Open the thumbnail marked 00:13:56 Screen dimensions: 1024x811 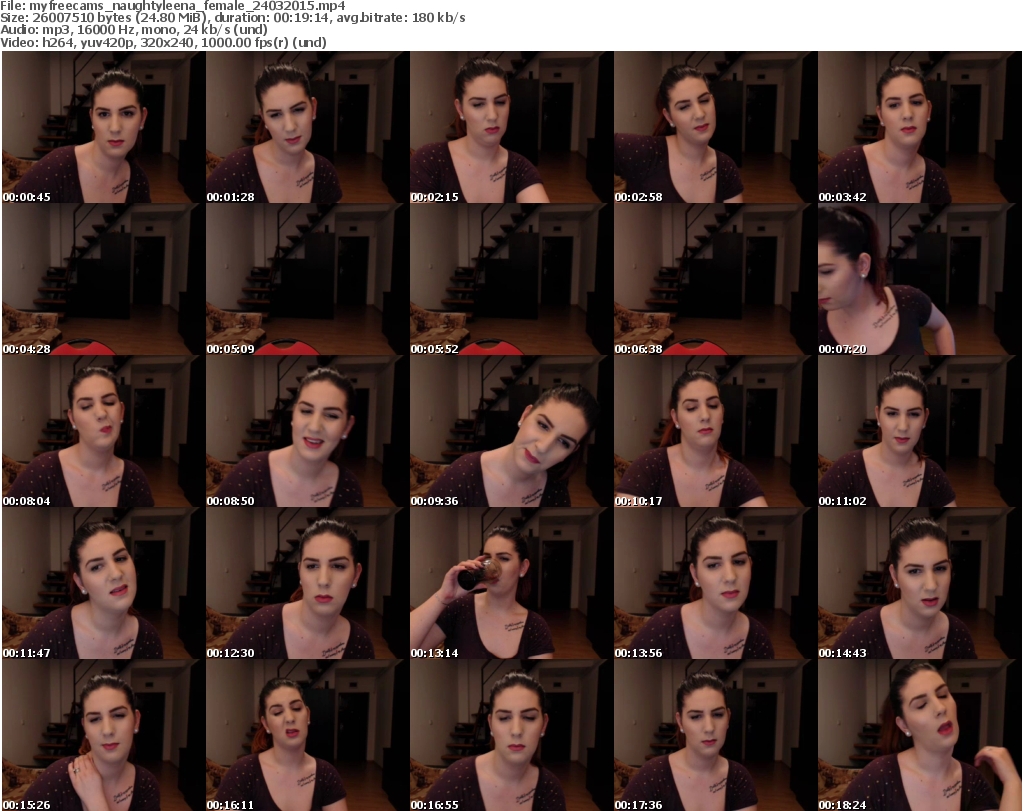[716, 583]
